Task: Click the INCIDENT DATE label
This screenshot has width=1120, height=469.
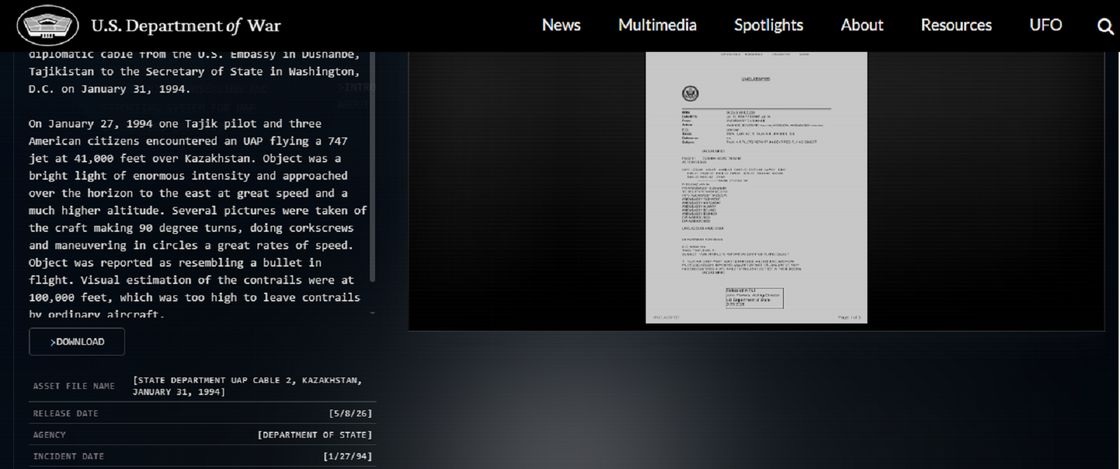Action: [x=69, y=456]
